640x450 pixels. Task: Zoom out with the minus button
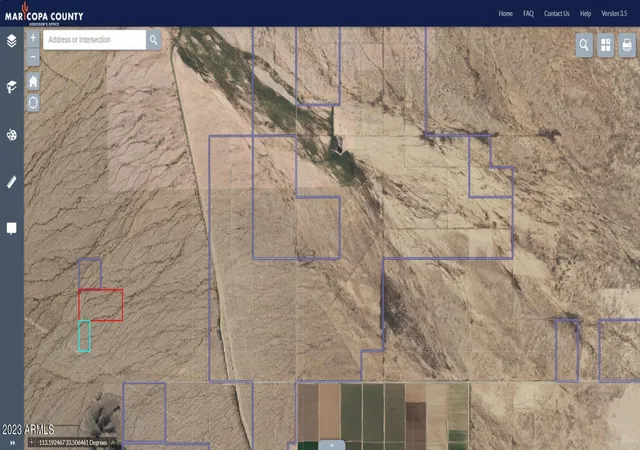[x=33, y=56]
